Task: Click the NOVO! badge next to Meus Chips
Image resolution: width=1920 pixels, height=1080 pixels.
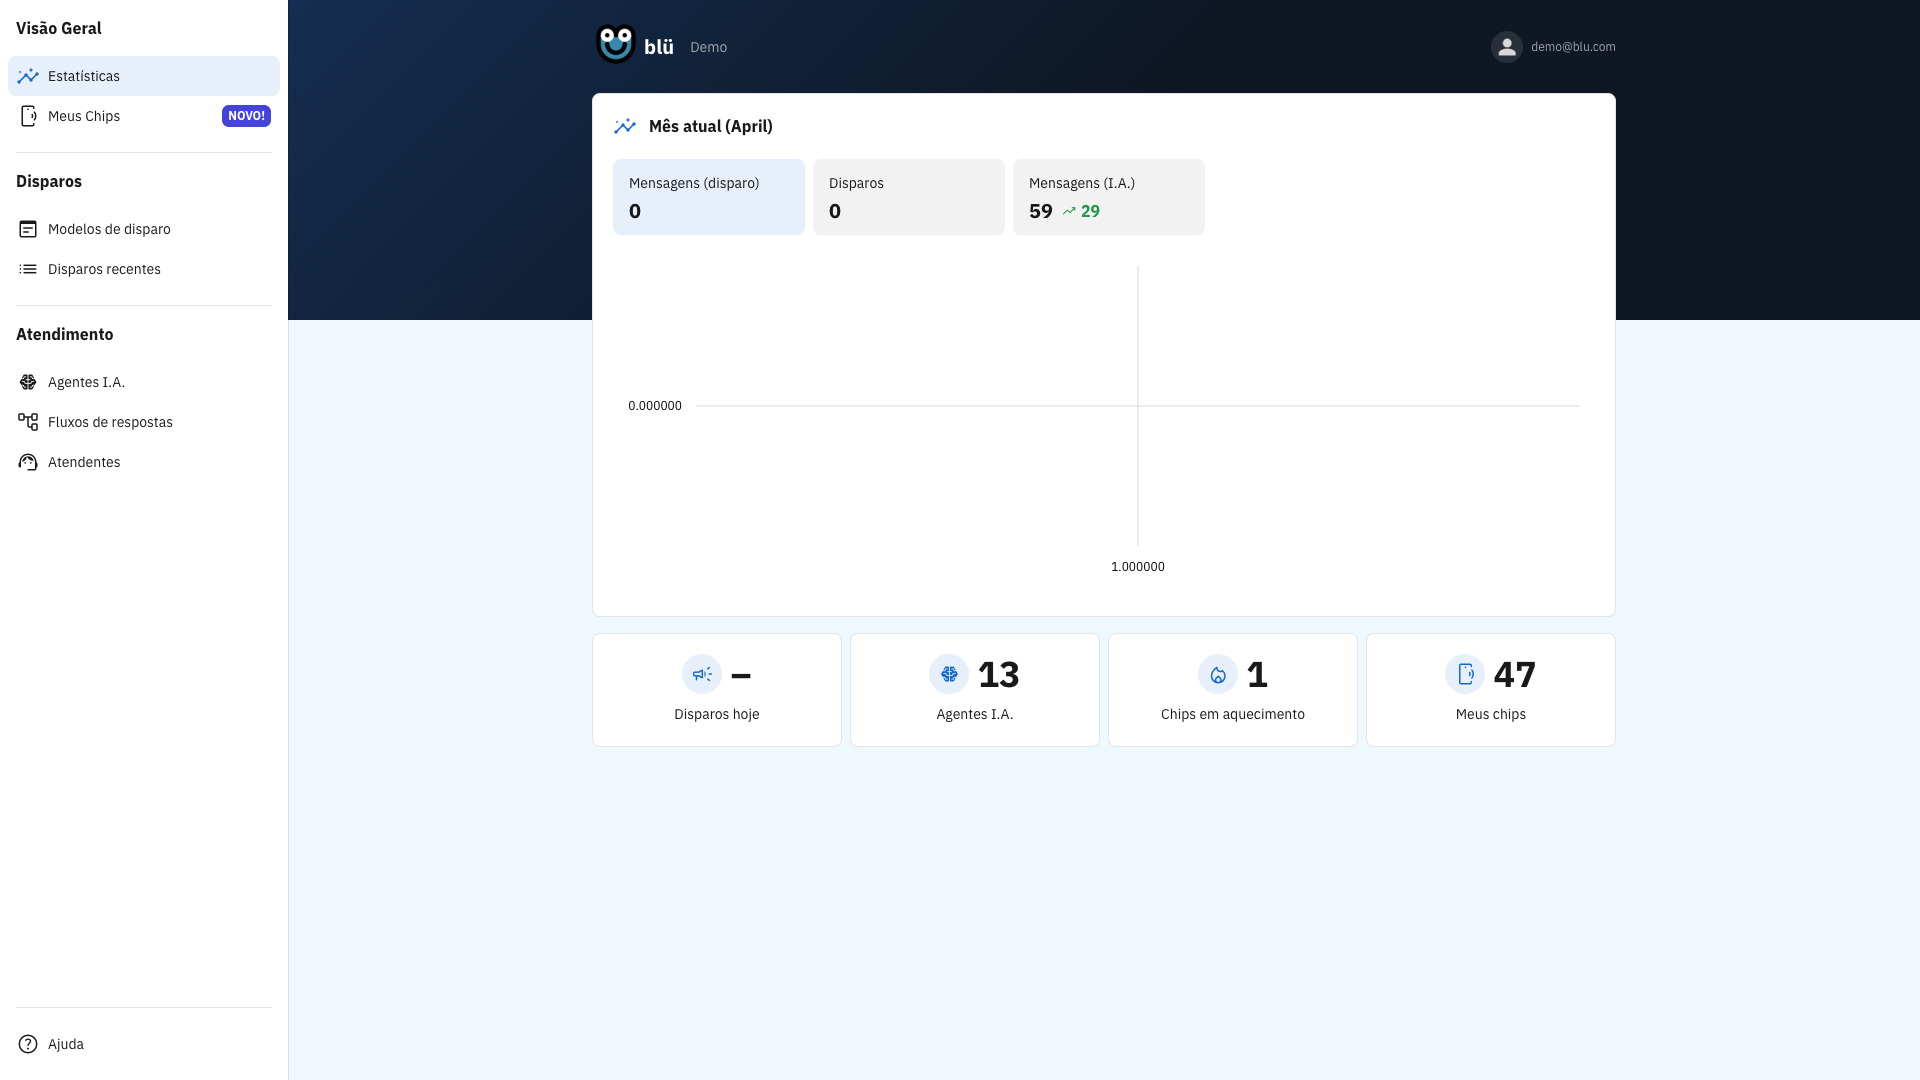Action: (x=246, y=116)
